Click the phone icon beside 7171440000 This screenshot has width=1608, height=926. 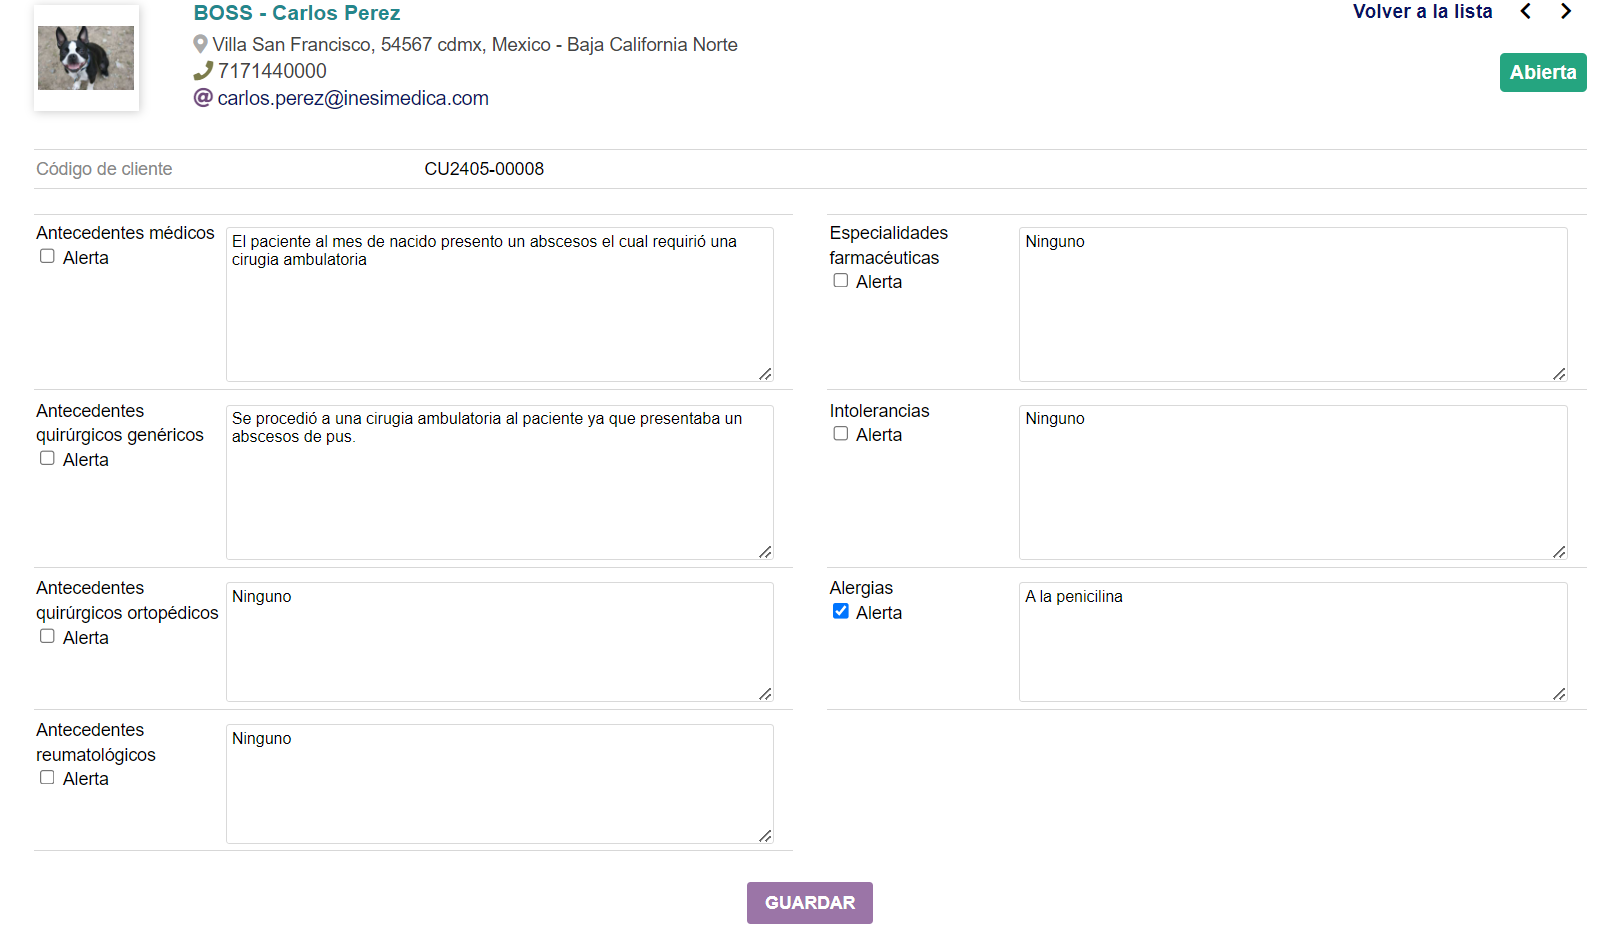point(203,70)
